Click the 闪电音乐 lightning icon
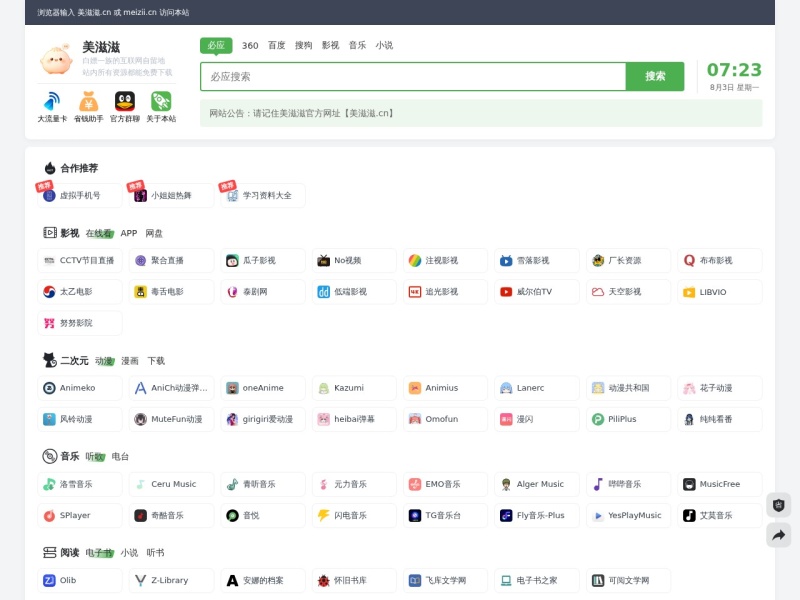This screenshot has width=800, height=600. [323, 515]
